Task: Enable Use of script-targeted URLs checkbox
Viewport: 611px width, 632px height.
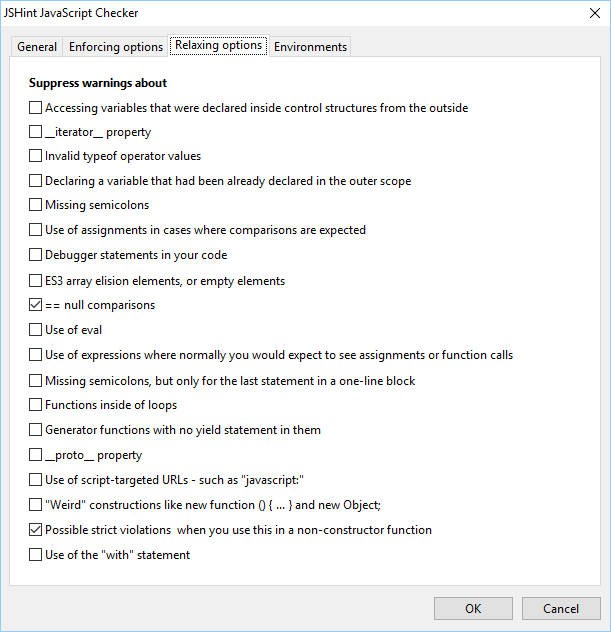Action: [x=36, y=480]
